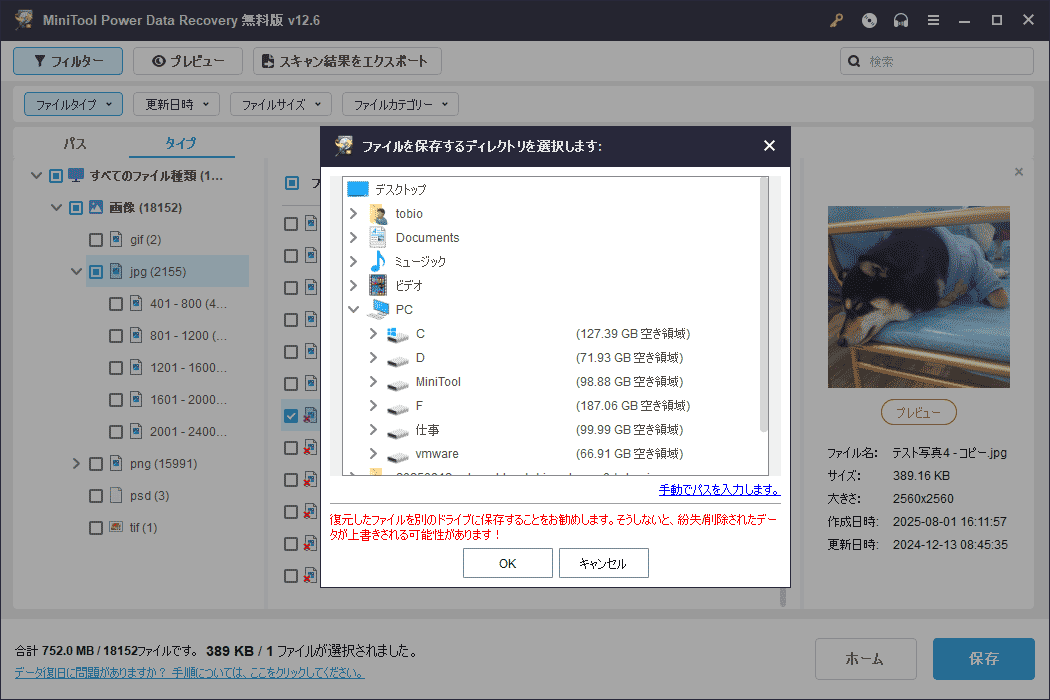The image size is (1050, 700).
Task: Open the 更新日時 filter dropdown
Action: click(177, 104)
